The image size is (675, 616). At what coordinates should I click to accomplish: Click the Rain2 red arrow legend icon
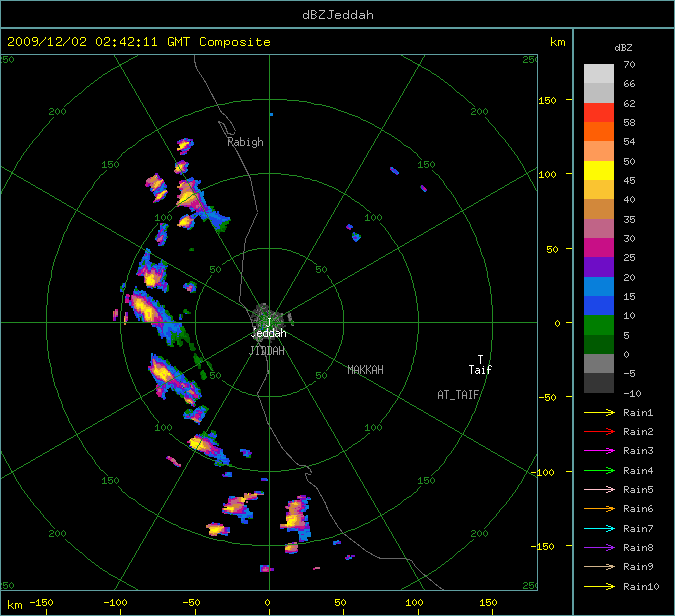click(x=599, y=431)
